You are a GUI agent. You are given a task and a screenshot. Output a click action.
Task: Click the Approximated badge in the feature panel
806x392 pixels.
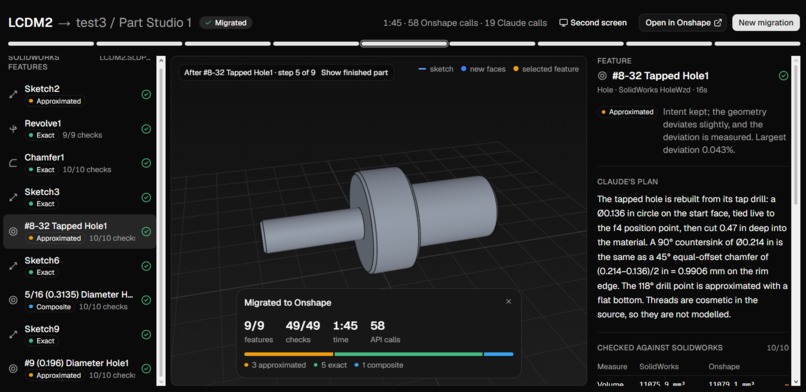628,112
